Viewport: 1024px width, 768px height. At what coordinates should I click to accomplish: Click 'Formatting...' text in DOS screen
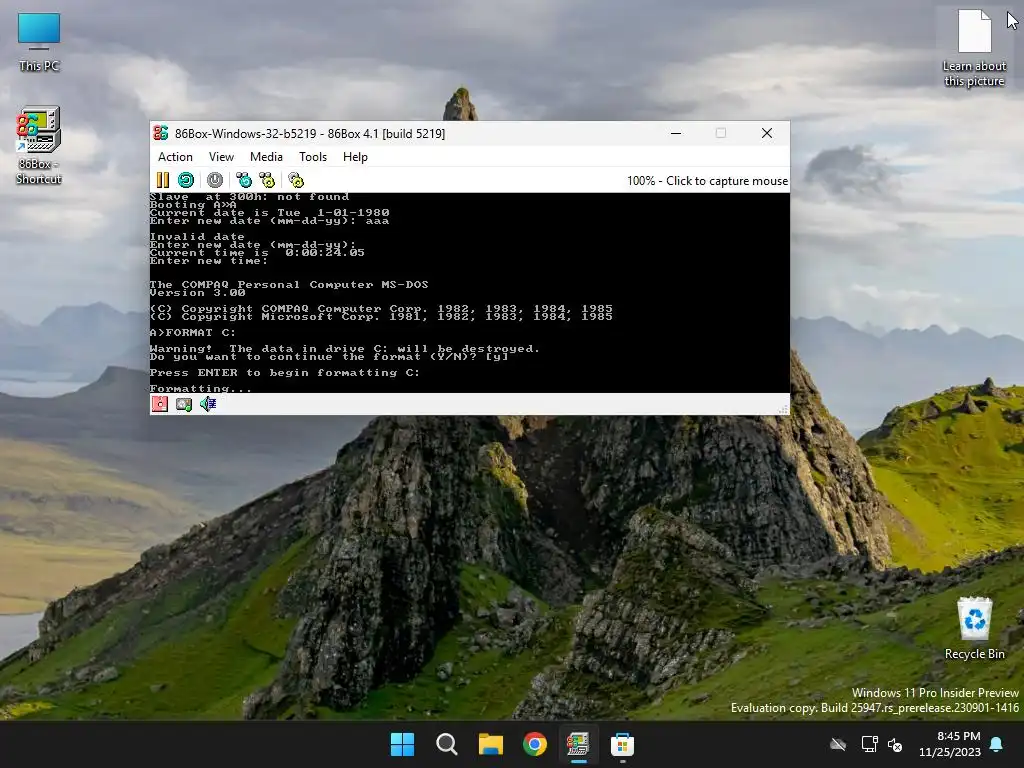(x=200, y=389)
